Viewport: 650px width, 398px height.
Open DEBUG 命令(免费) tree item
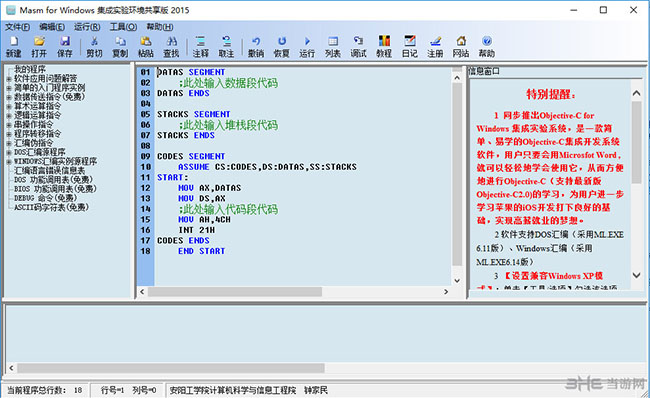(x=46, y=198)
